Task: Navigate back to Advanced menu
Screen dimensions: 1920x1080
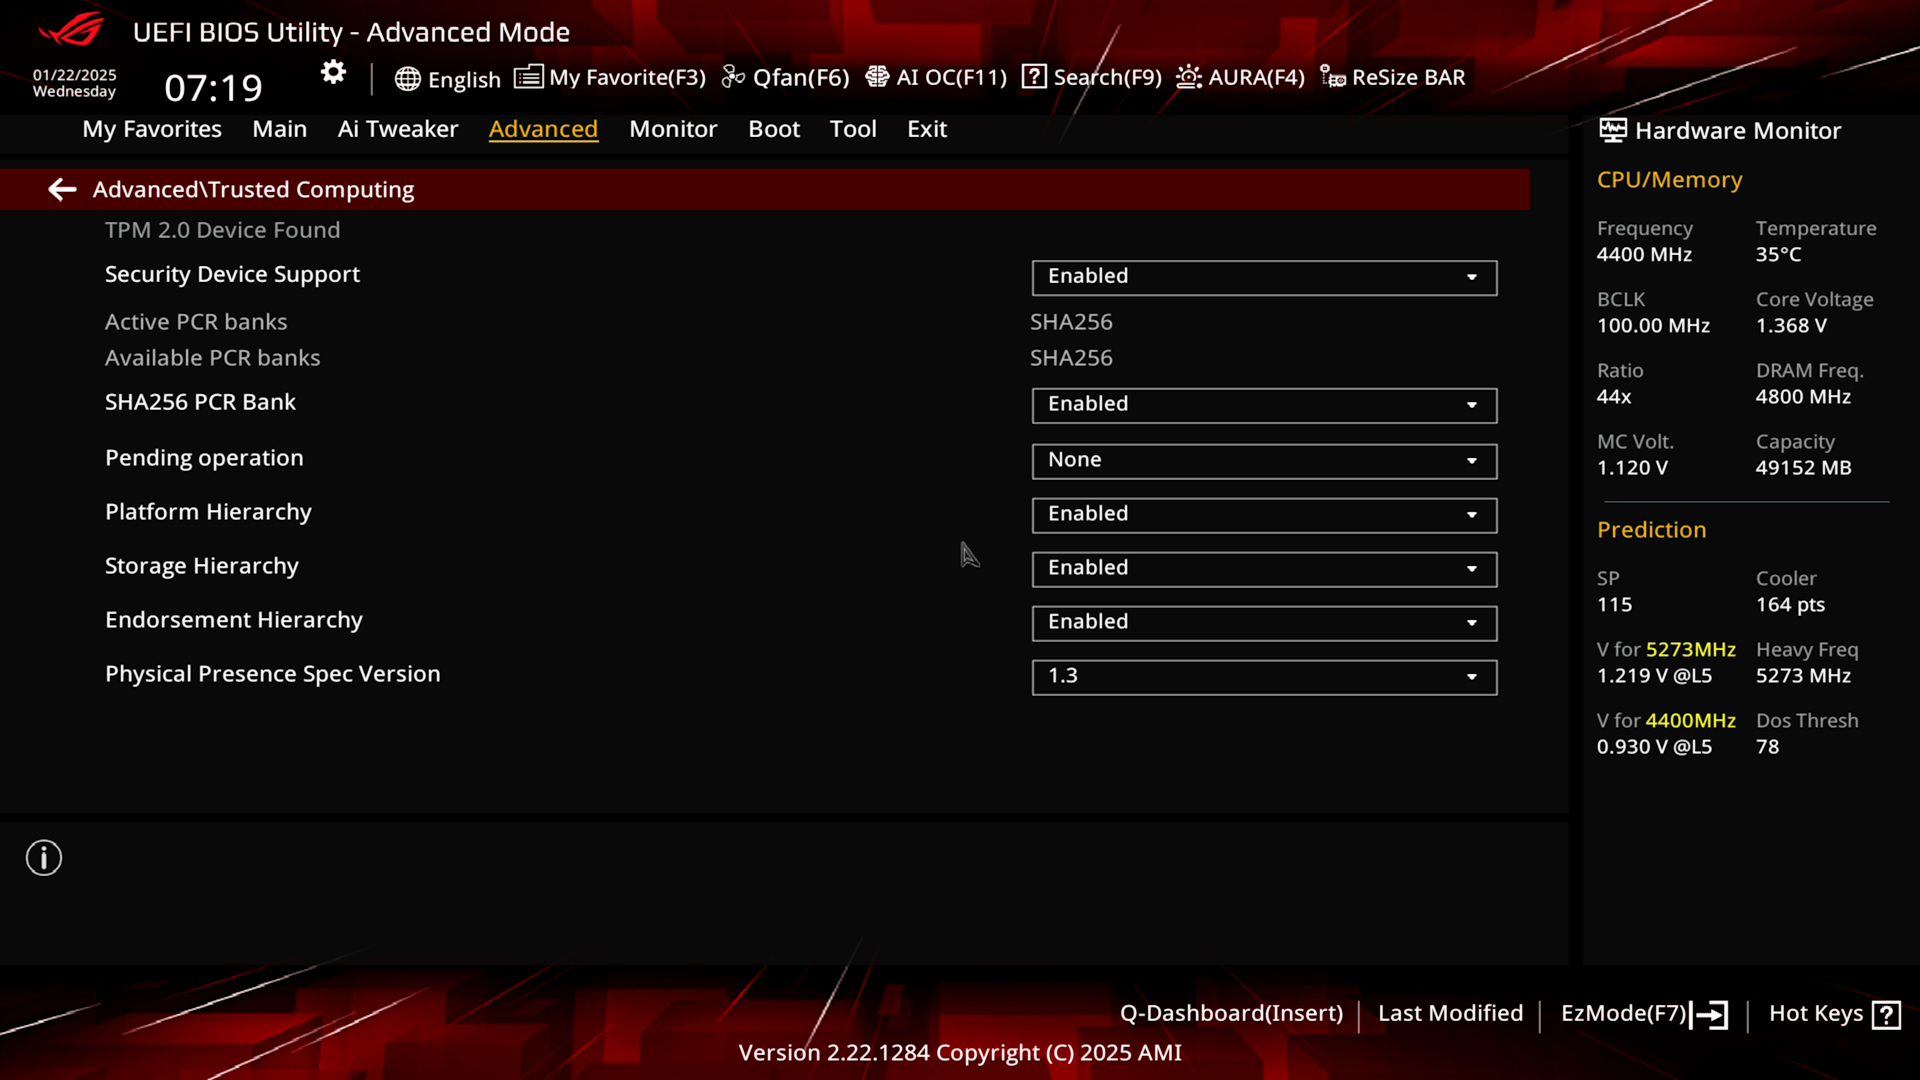Action: tap(62, 189)
